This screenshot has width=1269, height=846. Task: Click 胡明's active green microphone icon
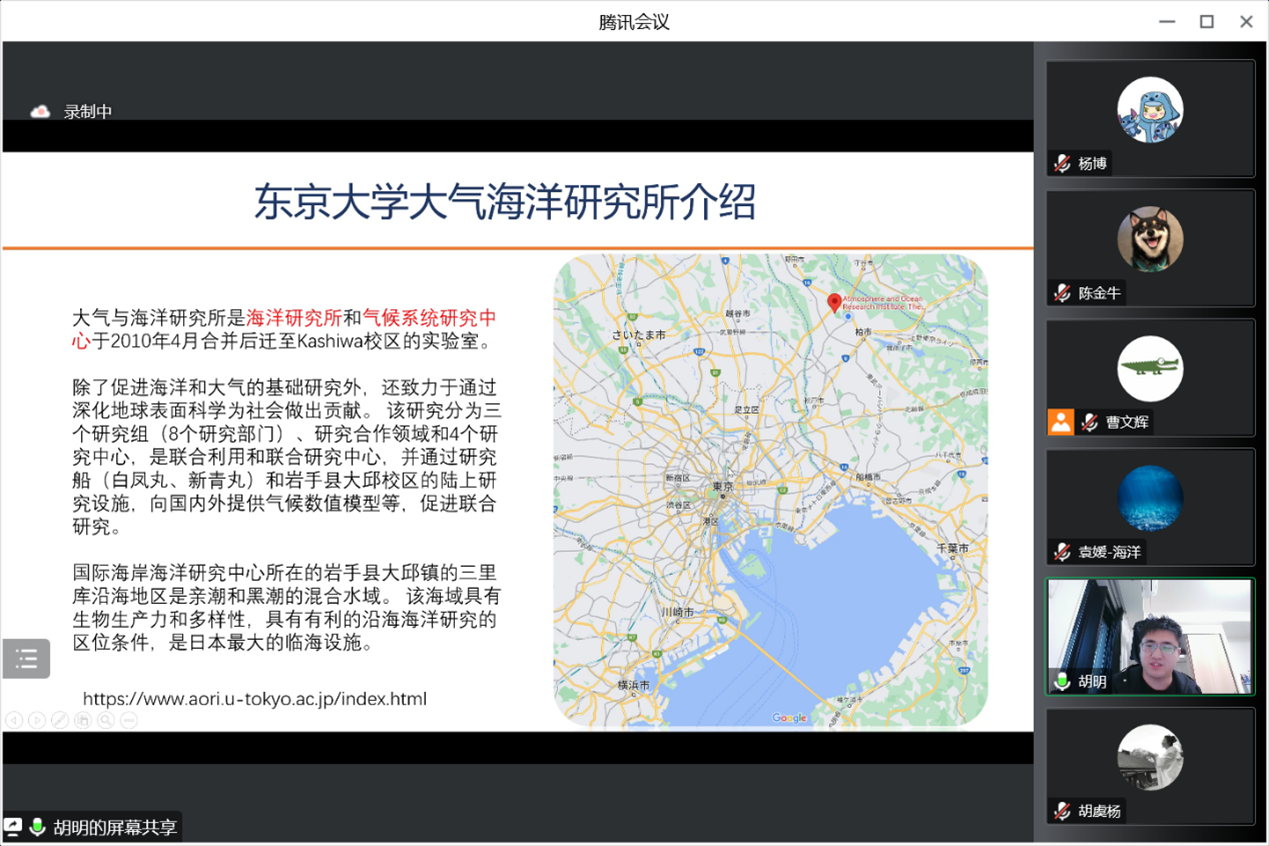pos(1062,681)
